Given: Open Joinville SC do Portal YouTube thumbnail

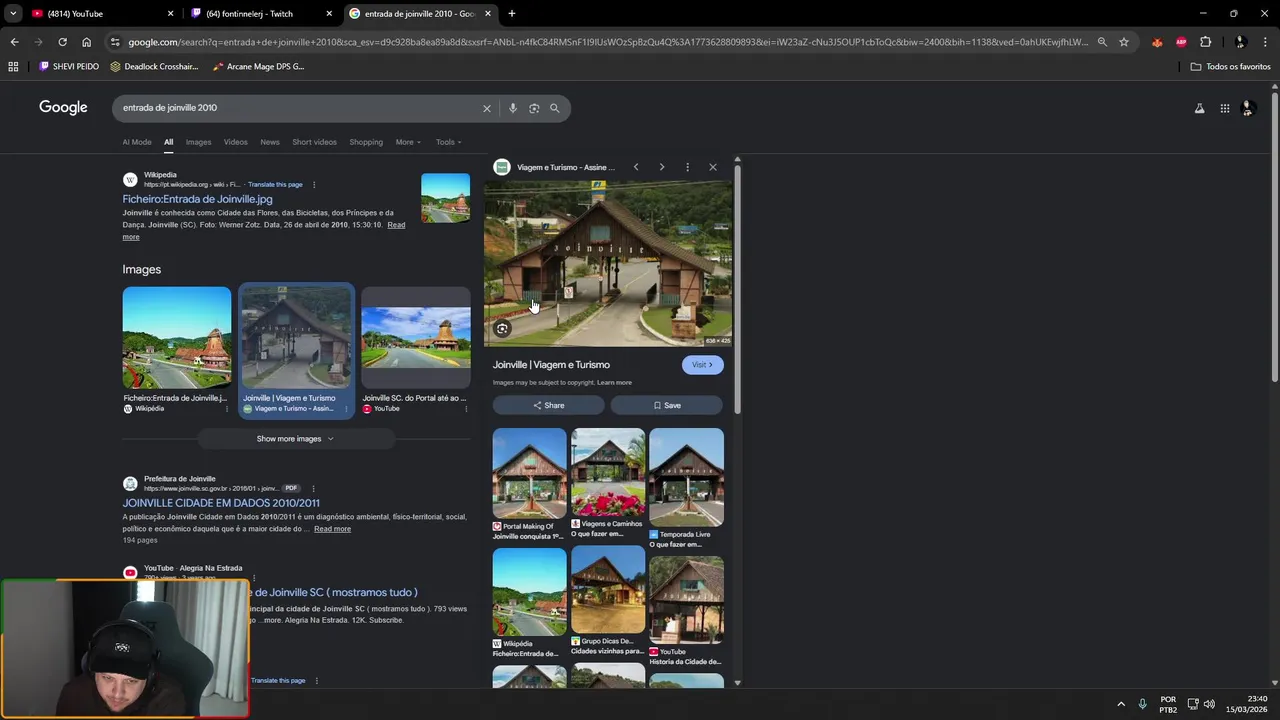Looking at the screenshot, I should point(416,338).
